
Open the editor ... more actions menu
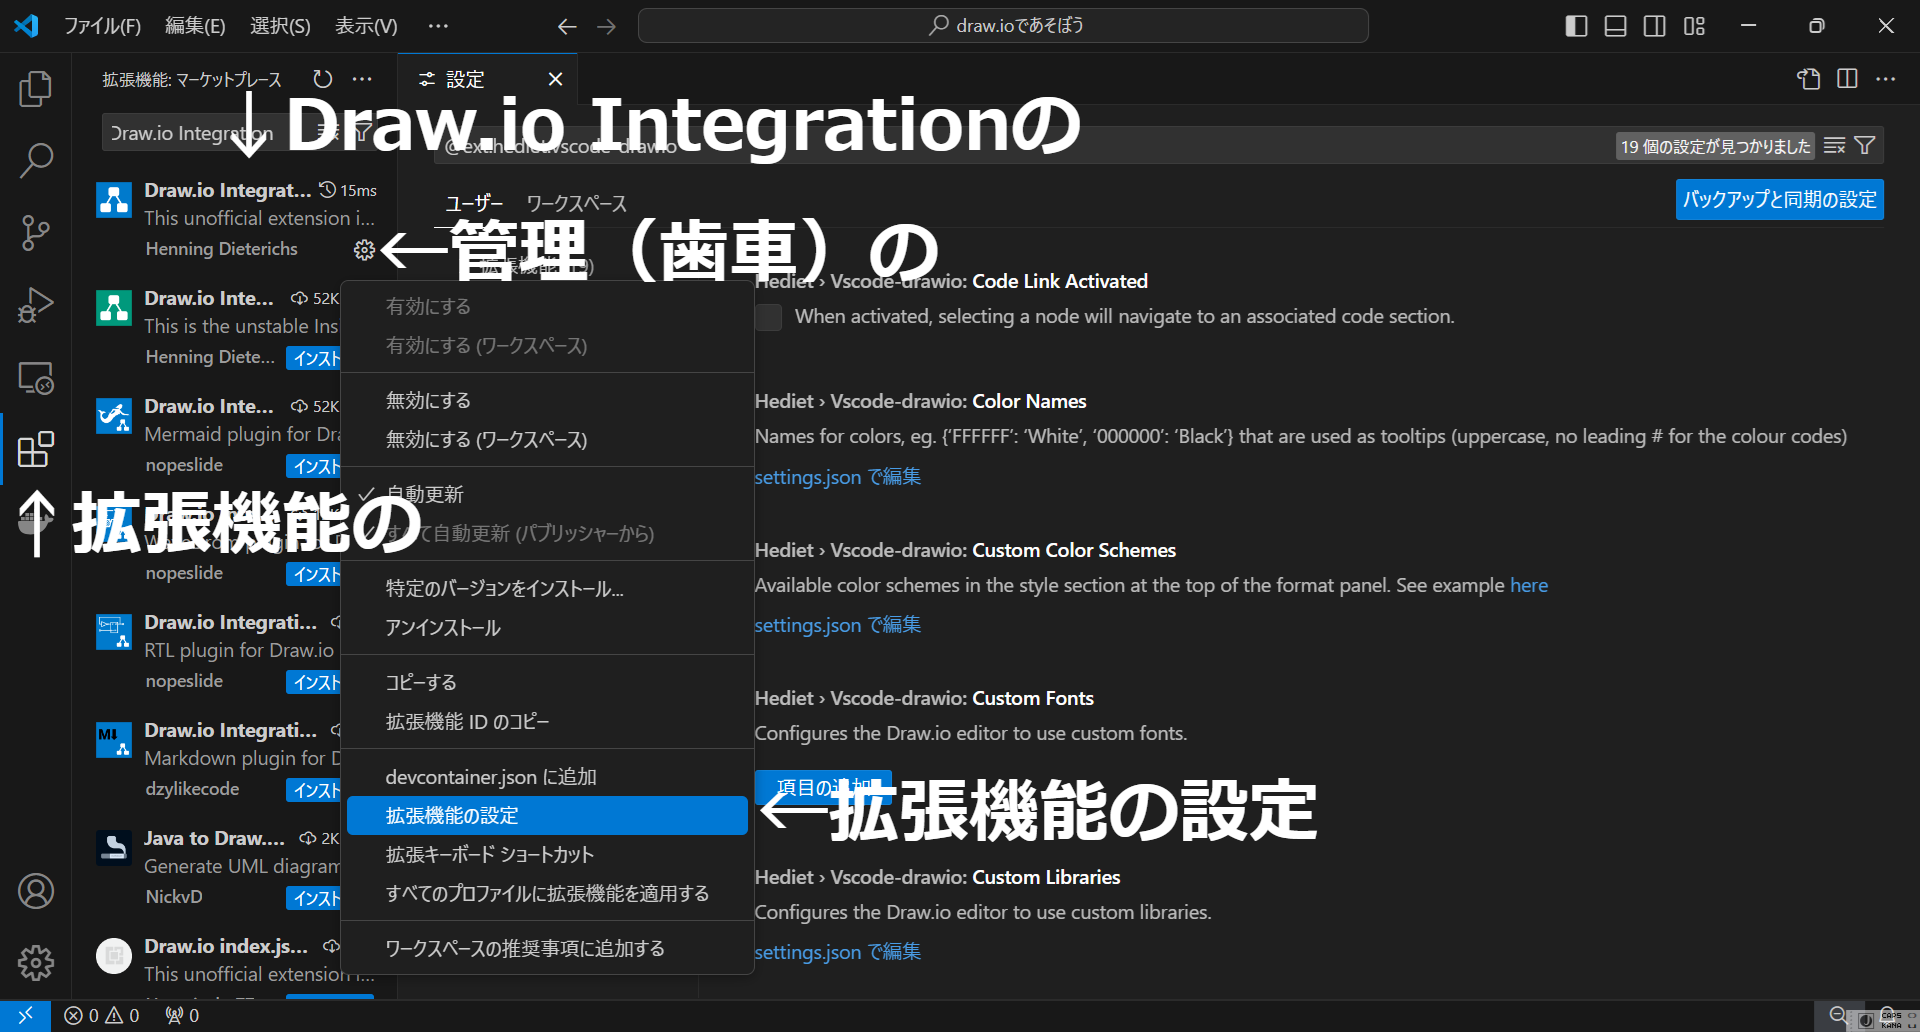pos(1887,79)
